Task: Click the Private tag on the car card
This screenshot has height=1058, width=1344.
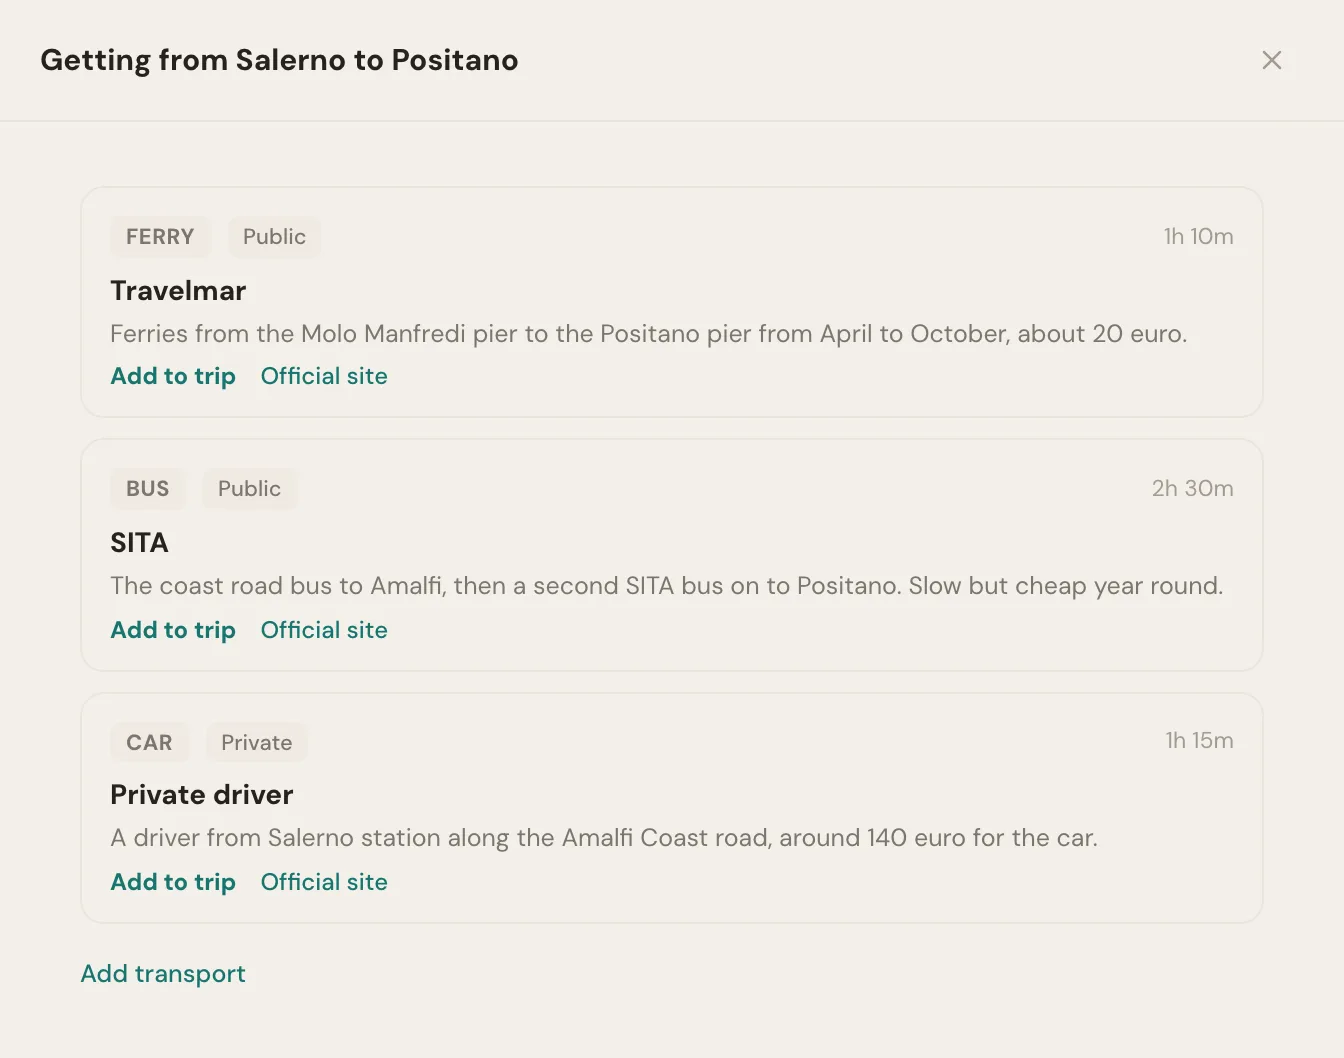Action: pyautogui.click(x=257, y=743)
